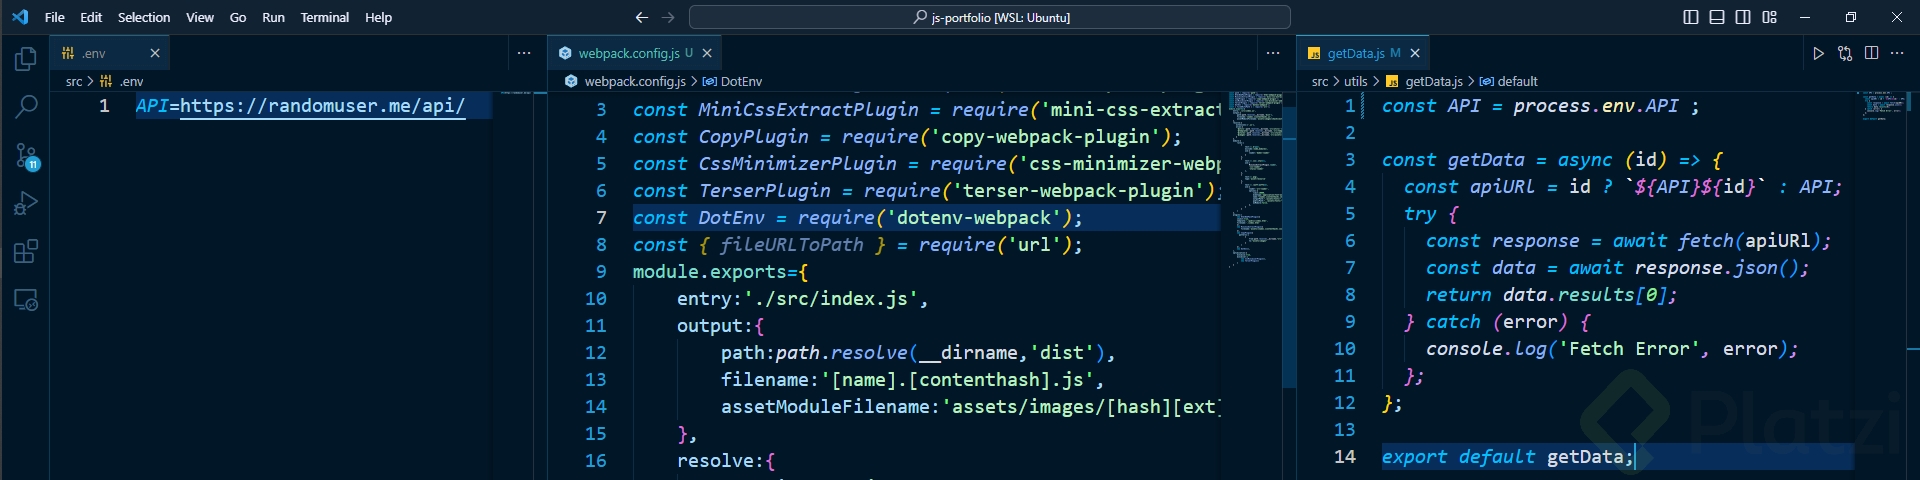Toggle the primary side bar layout button
This screenshot has height=480, width=1920.
[1691, 17]
